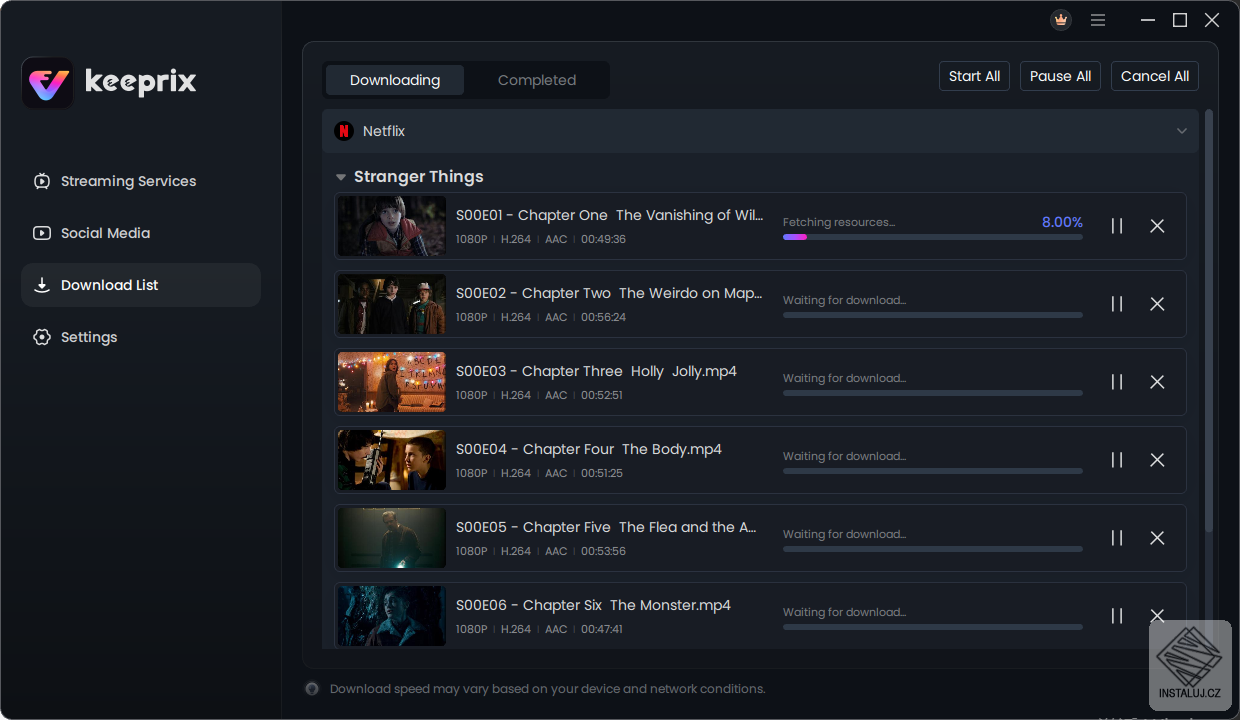Click the Chapter Six The Monster thumbnail
The height and width of the screenshot is (720, 1240).
click(x=392, y=616)
